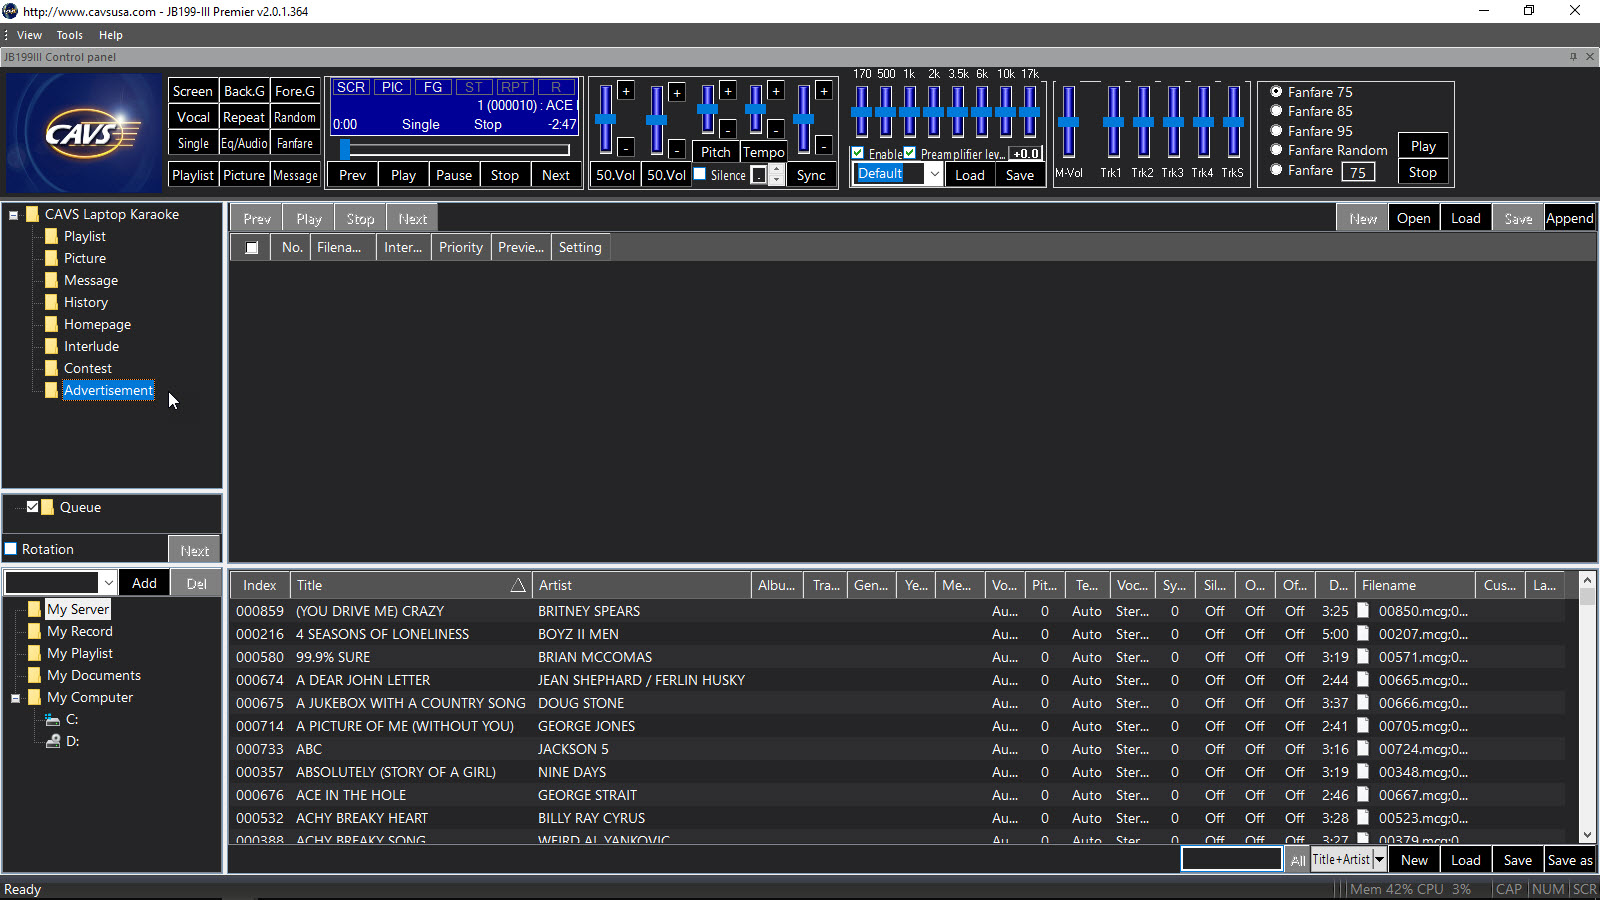
Task: Adjust the 1k equalizer band slider
Action: point(910,111)
